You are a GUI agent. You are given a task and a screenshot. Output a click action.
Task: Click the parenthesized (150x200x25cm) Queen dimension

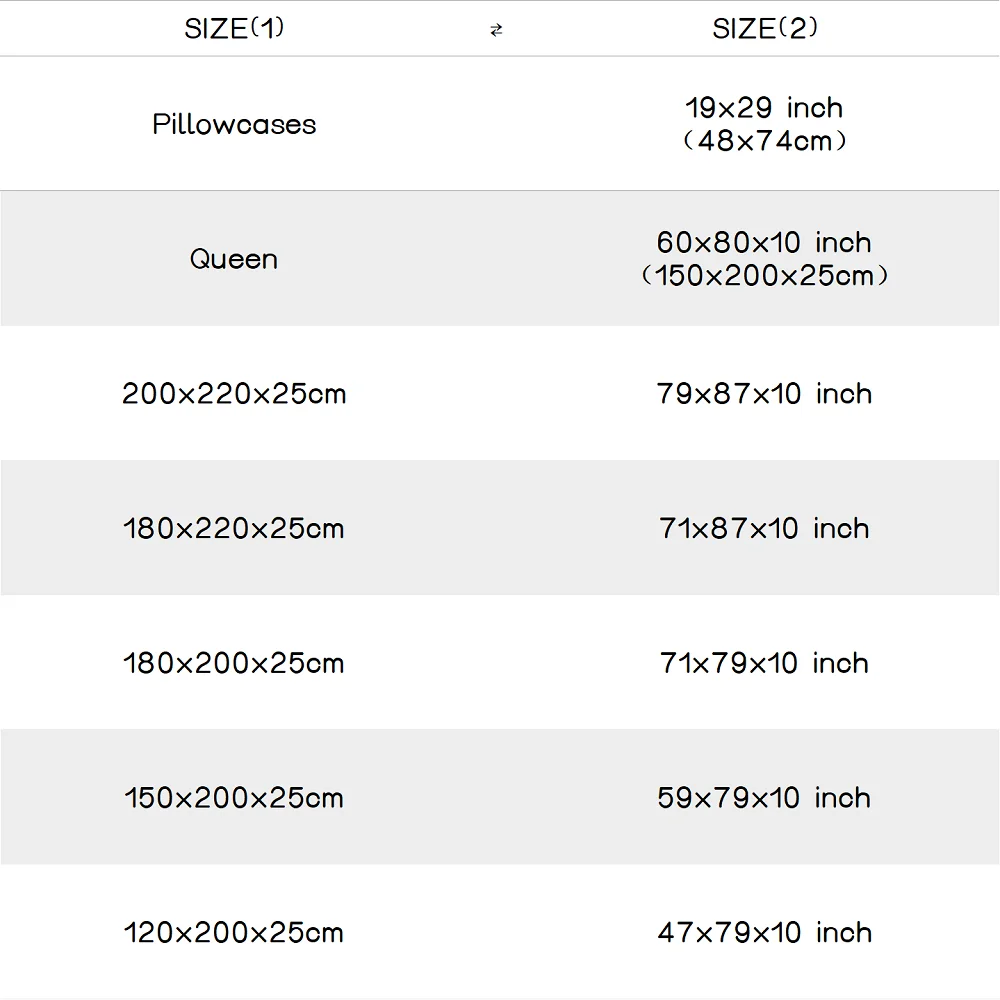pos(764,275)
